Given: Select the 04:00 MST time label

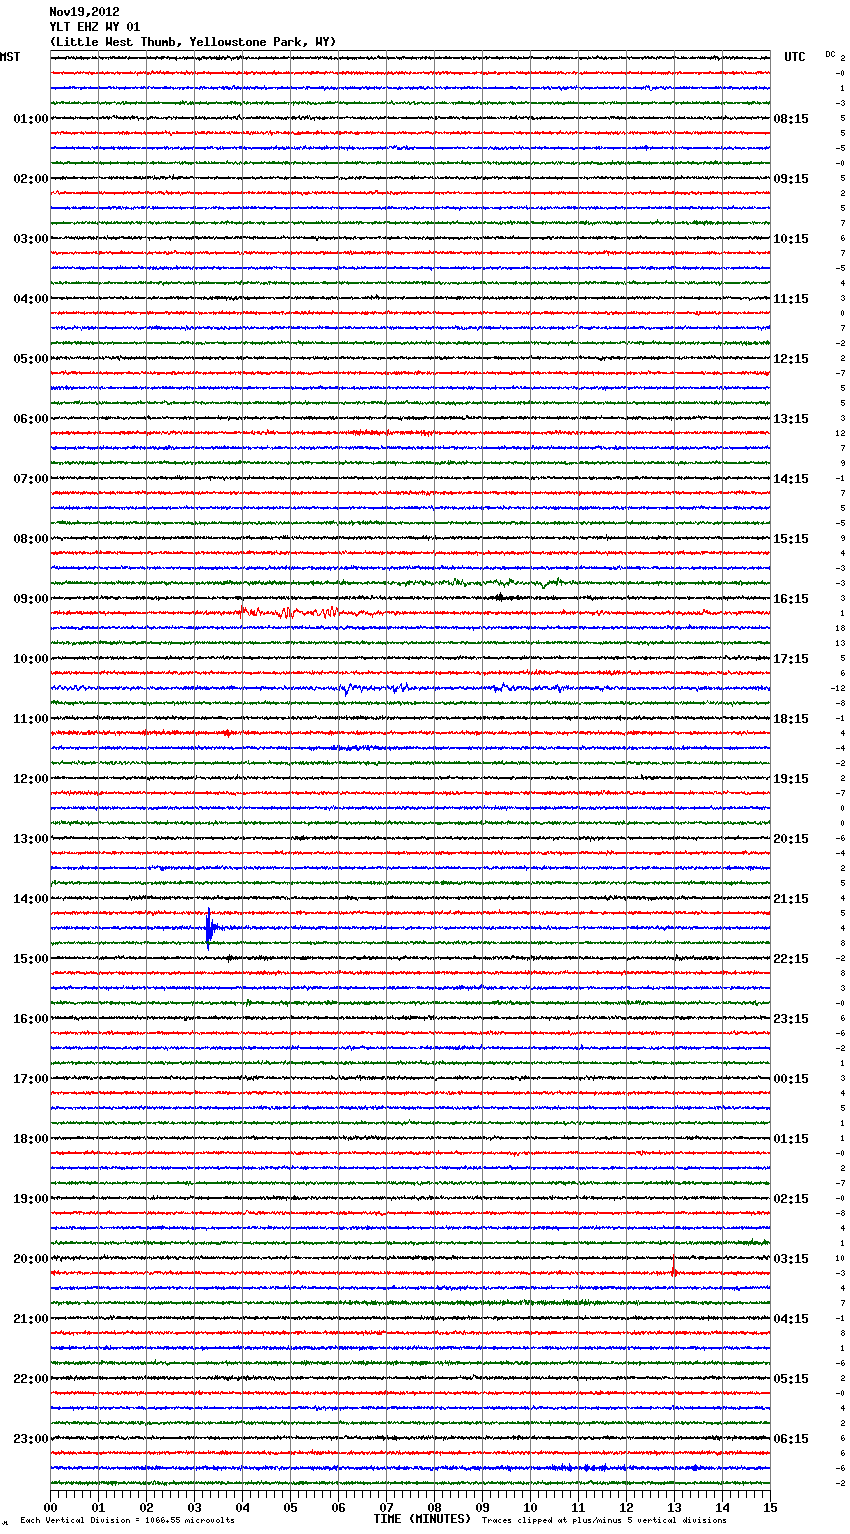Looking at the screenshot, I should point(31,299).
